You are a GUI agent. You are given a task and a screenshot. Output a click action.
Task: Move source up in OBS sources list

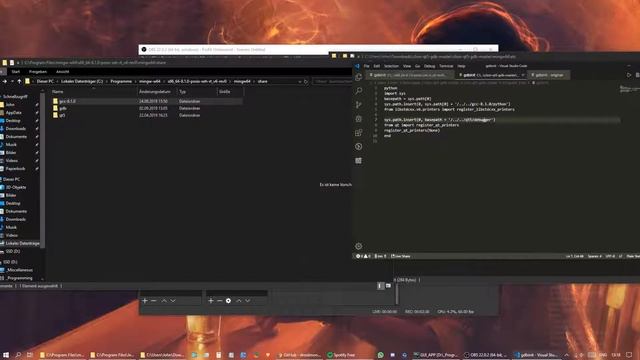(239, 301)
